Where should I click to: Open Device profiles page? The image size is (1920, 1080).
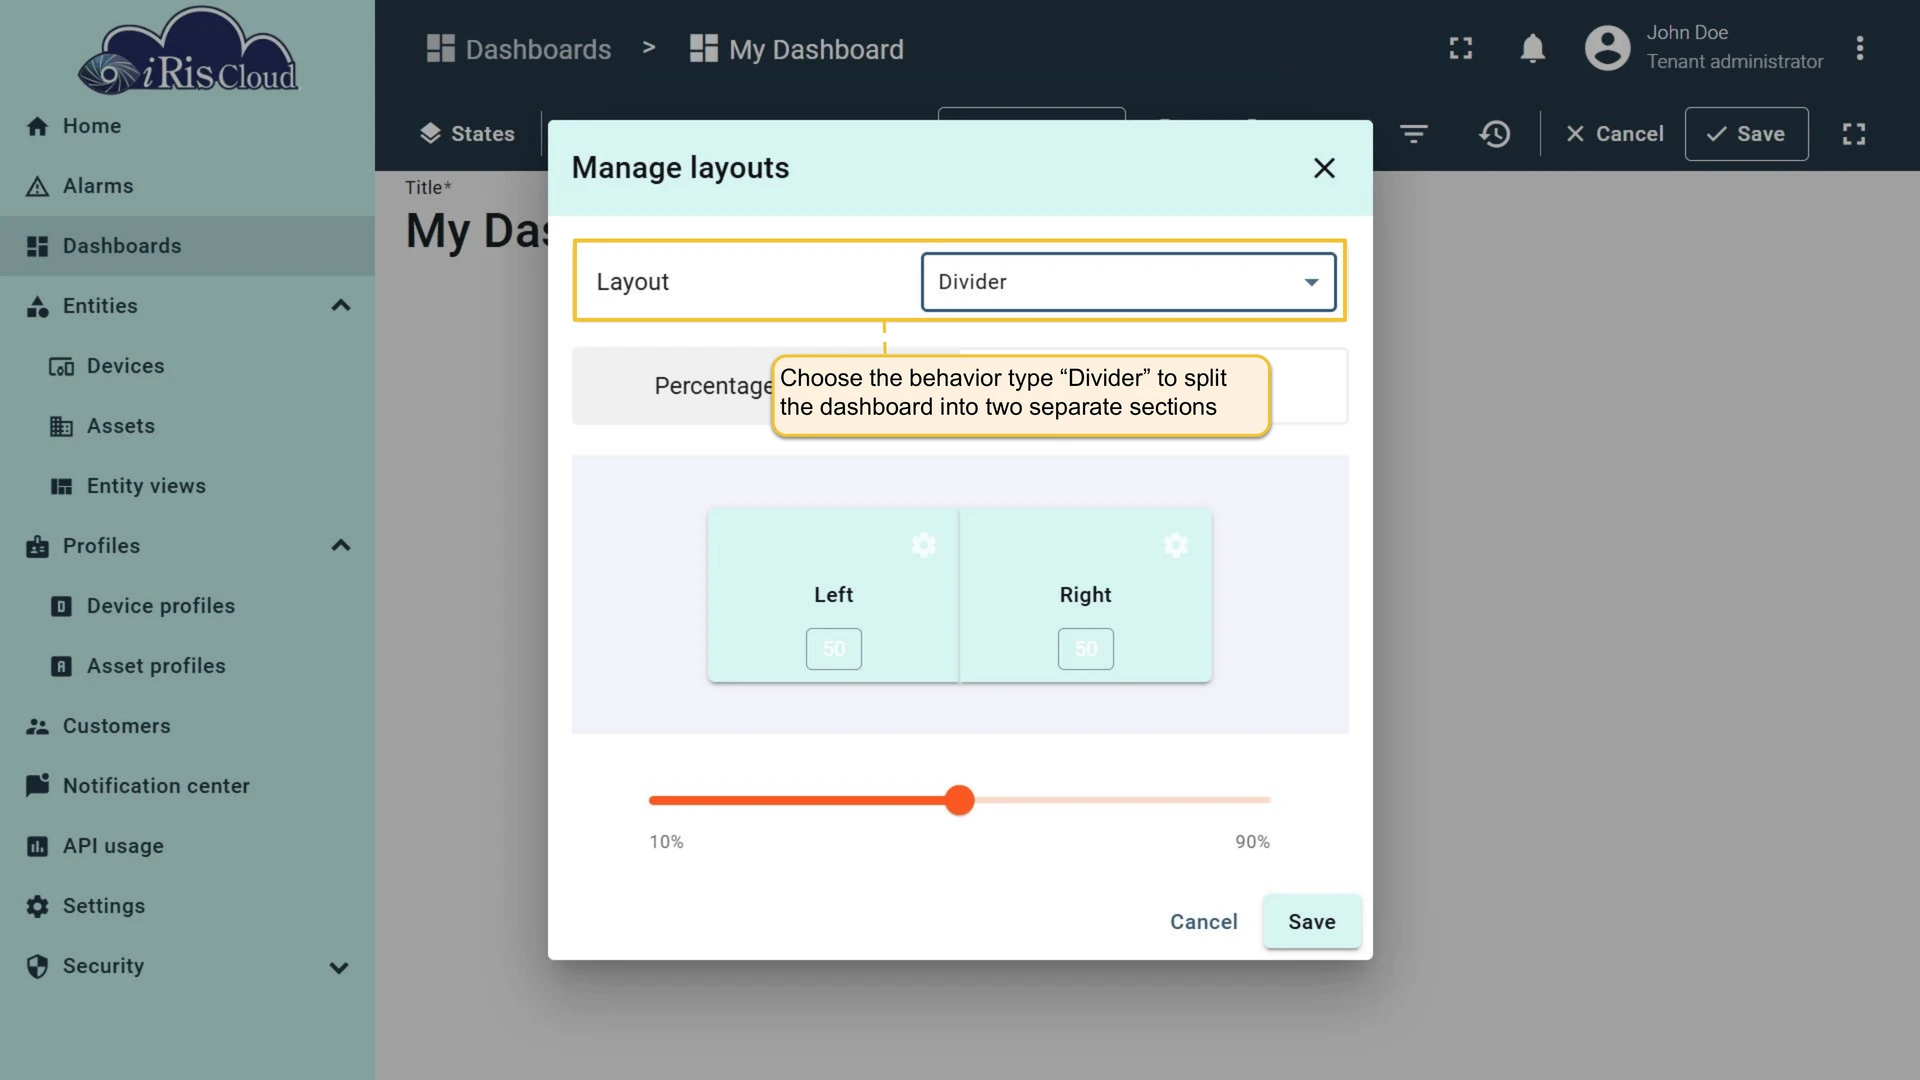[187, 606]
